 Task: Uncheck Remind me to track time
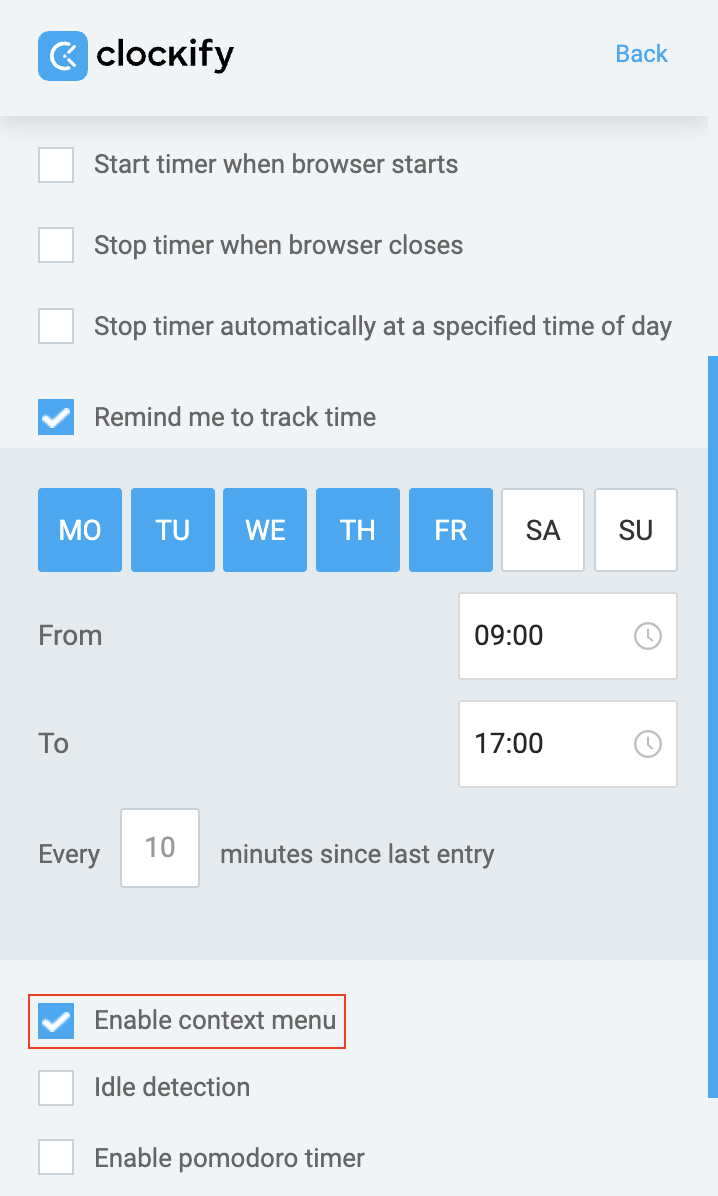(x=56, y=417)
